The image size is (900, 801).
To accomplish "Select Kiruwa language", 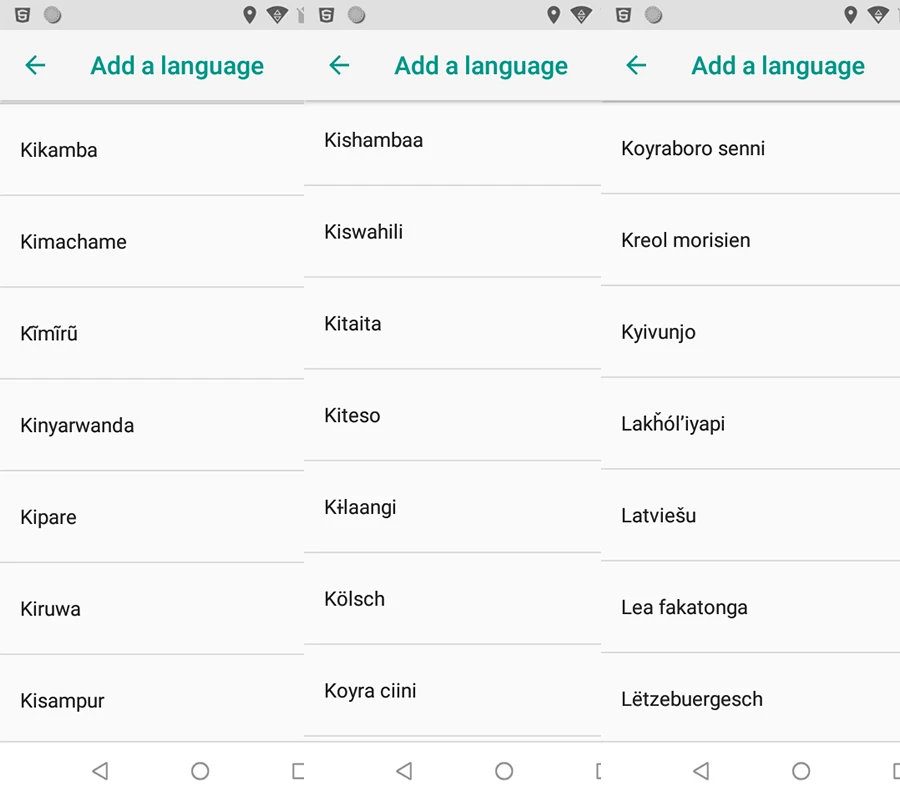I will point(152,609).
